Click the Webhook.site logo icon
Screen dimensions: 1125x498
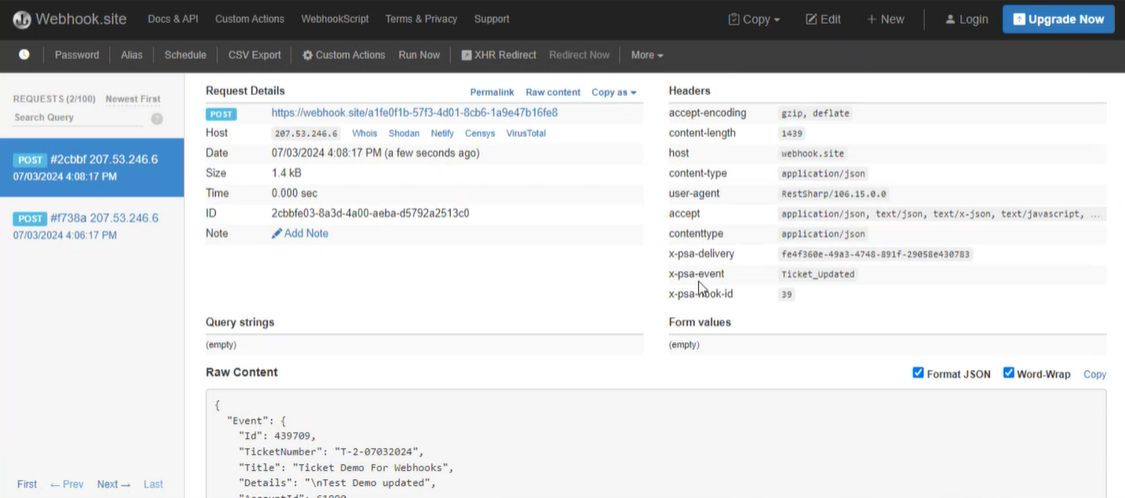[21, 19]
